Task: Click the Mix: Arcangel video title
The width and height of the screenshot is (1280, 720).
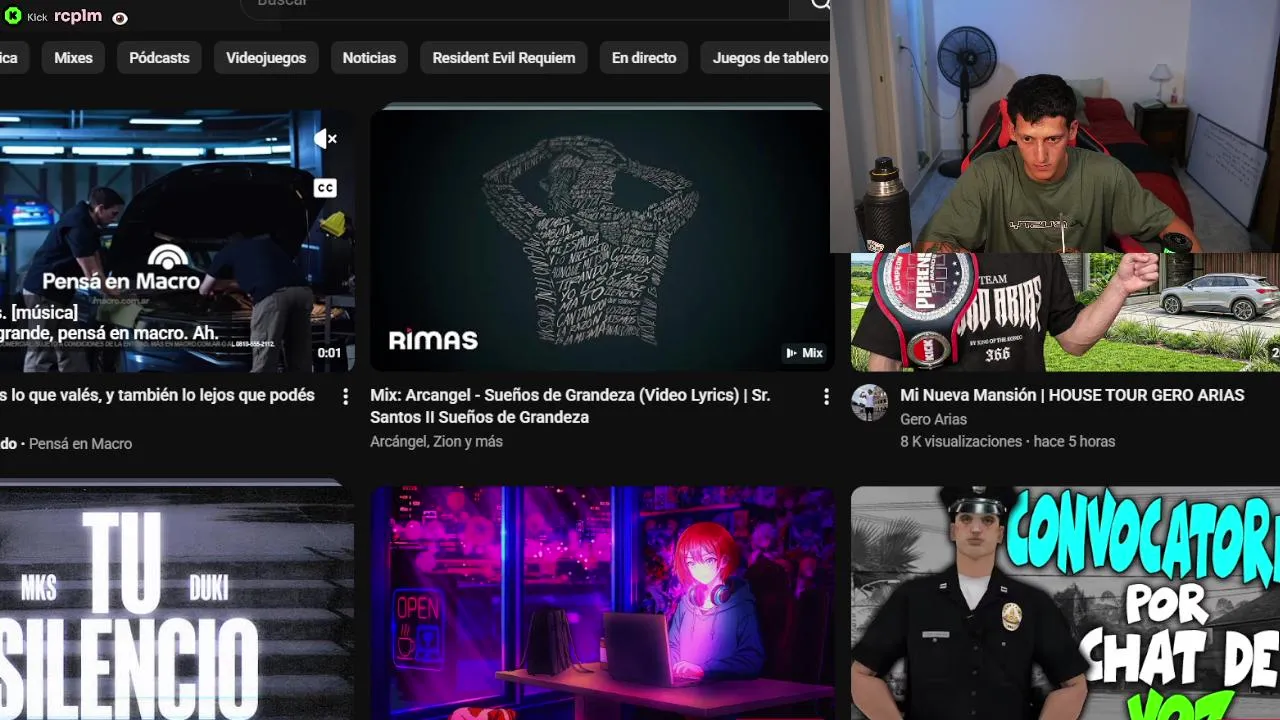Action: point(570,406)
